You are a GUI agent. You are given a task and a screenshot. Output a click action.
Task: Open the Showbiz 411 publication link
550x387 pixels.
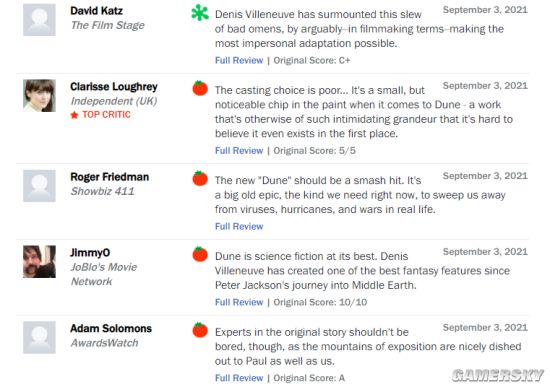pyautogui.click(x=102, y=191)
